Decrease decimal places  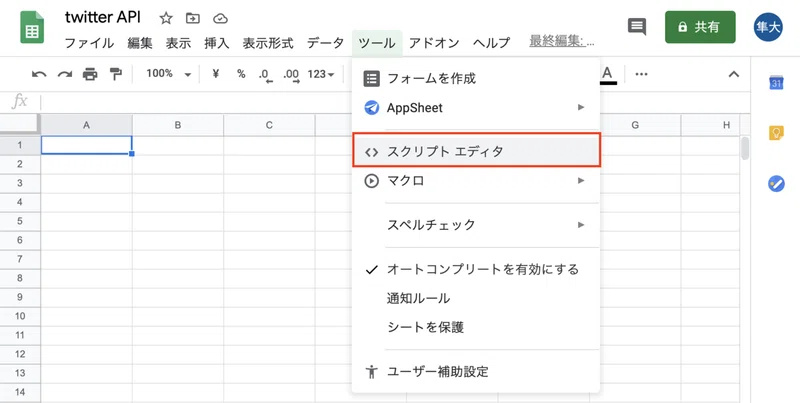265,75
